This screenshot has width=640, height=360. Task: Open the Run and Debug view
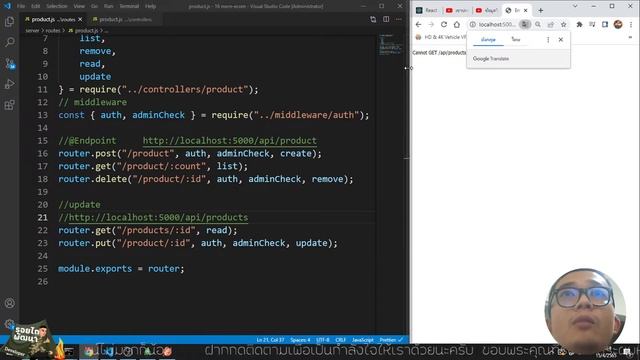[9, 84]
